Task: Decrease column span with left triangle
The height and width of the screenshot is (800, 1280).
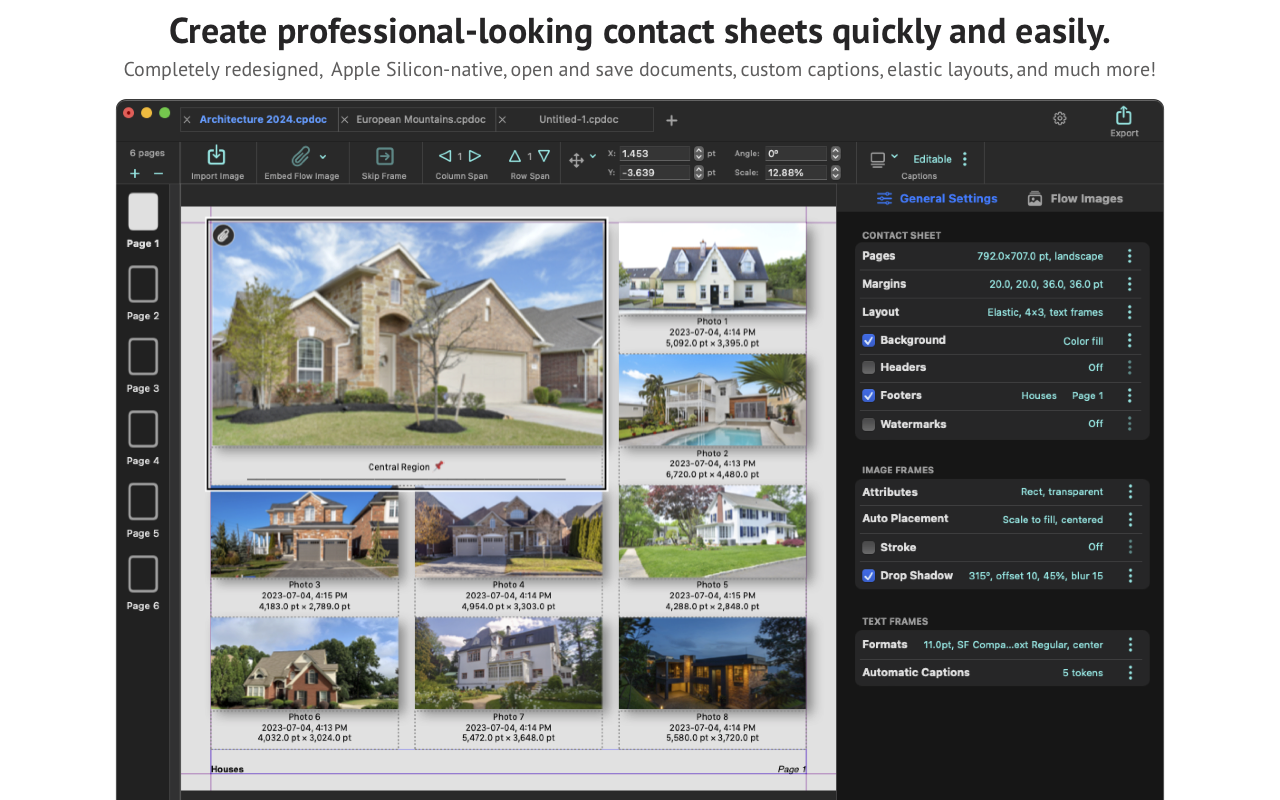Action: (x=446, y=156)
